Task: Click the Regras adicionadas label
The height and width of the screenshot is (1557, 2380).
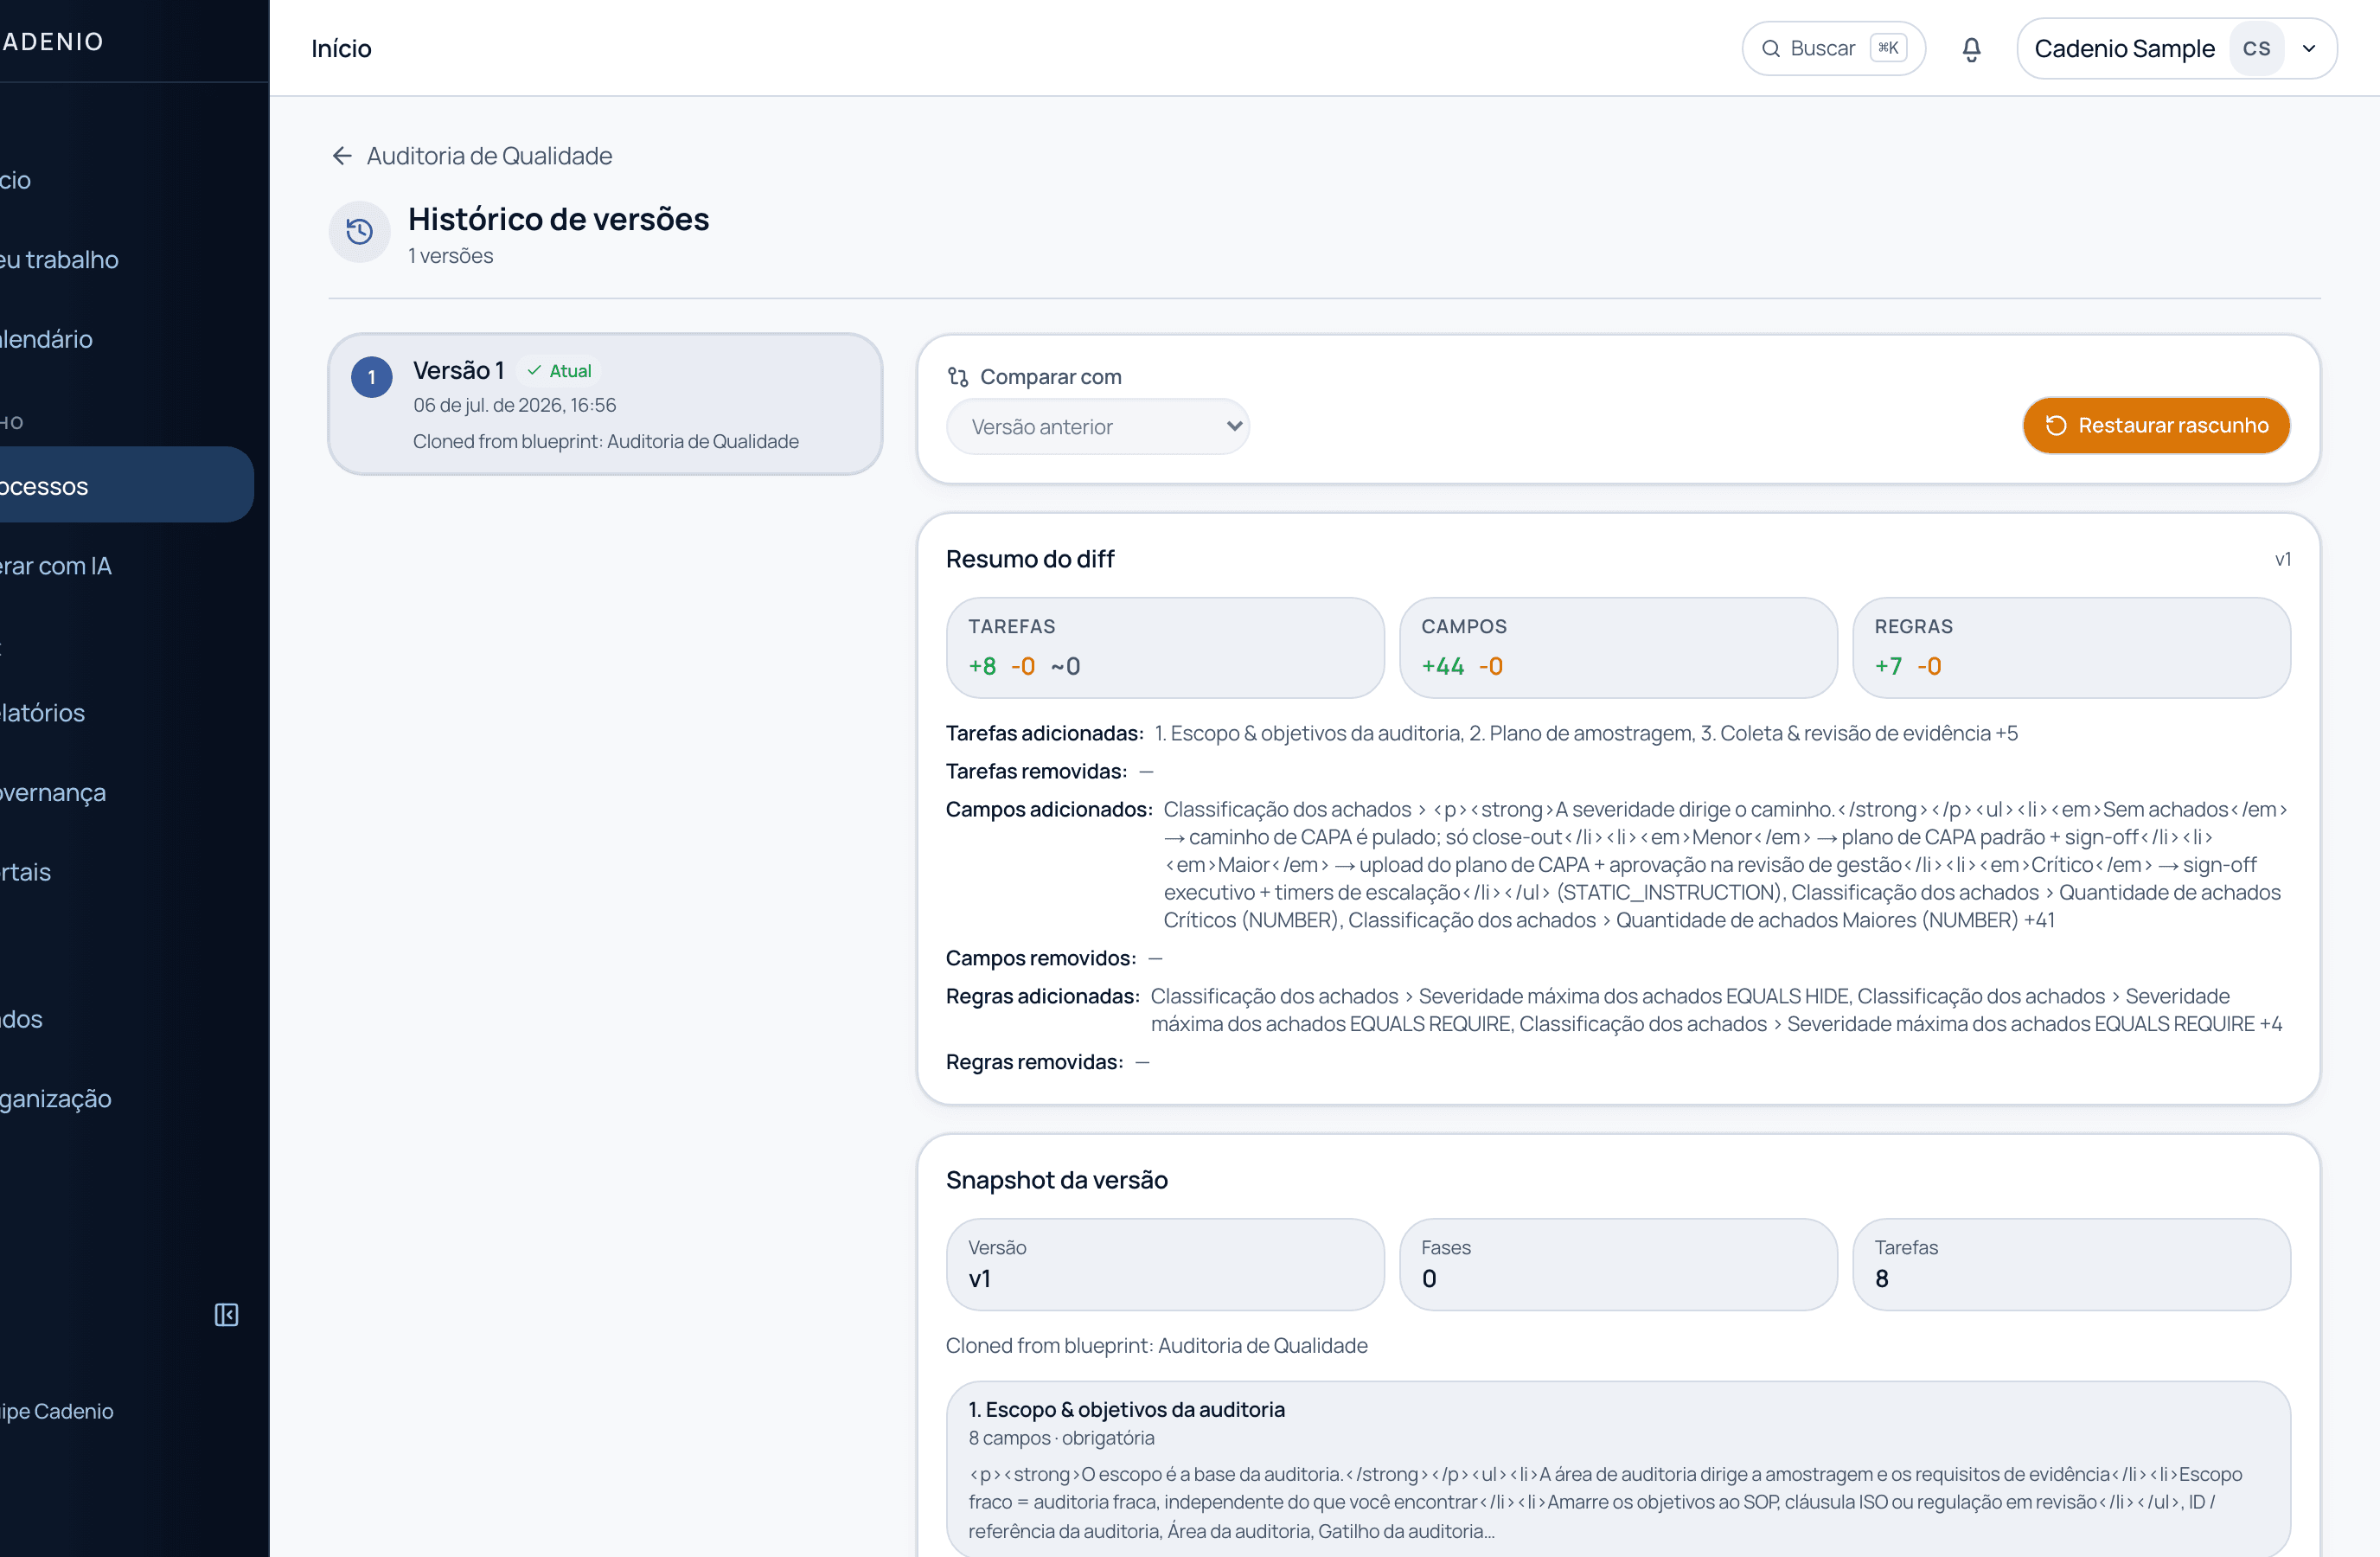Action: (1043, 997)
